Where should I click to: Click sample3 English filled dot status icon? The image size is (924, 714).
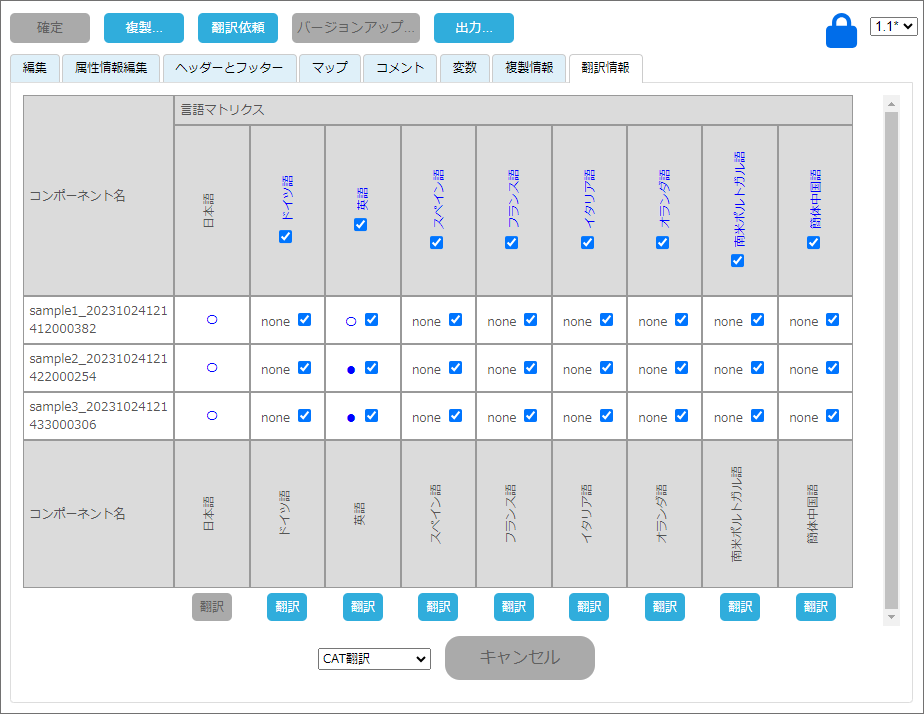(351, 418)
